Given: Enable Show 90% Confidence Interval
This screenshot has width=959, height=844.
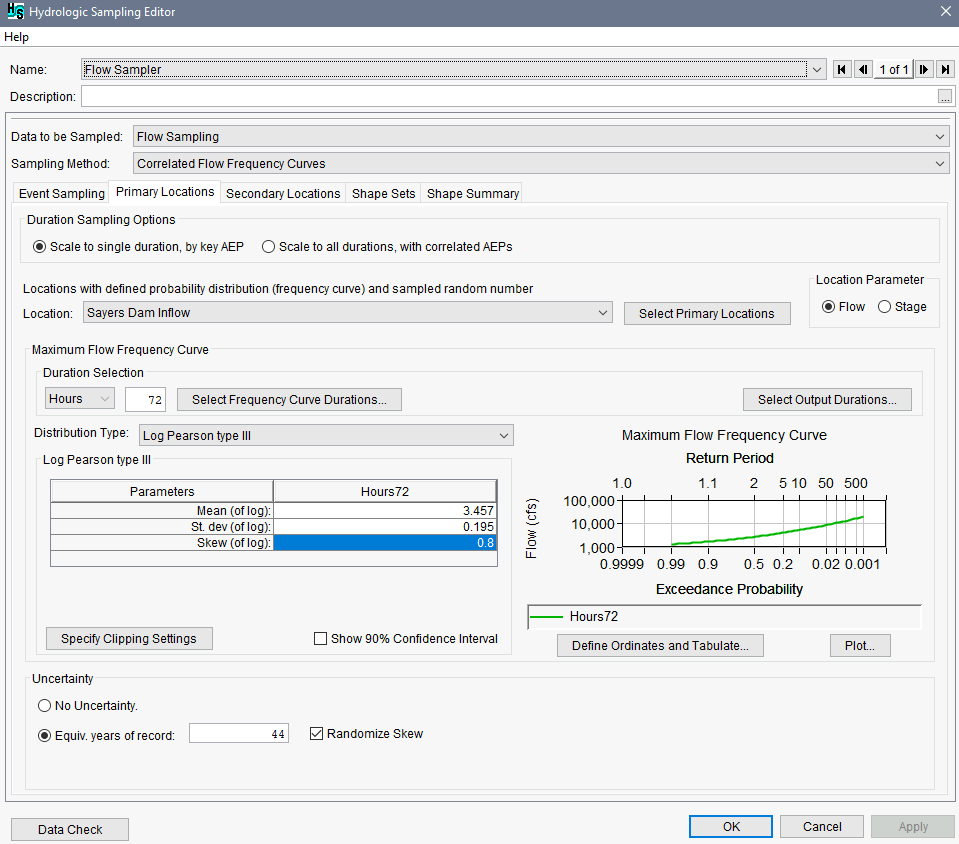Looking at the screenshot, I should click(320, 639).
